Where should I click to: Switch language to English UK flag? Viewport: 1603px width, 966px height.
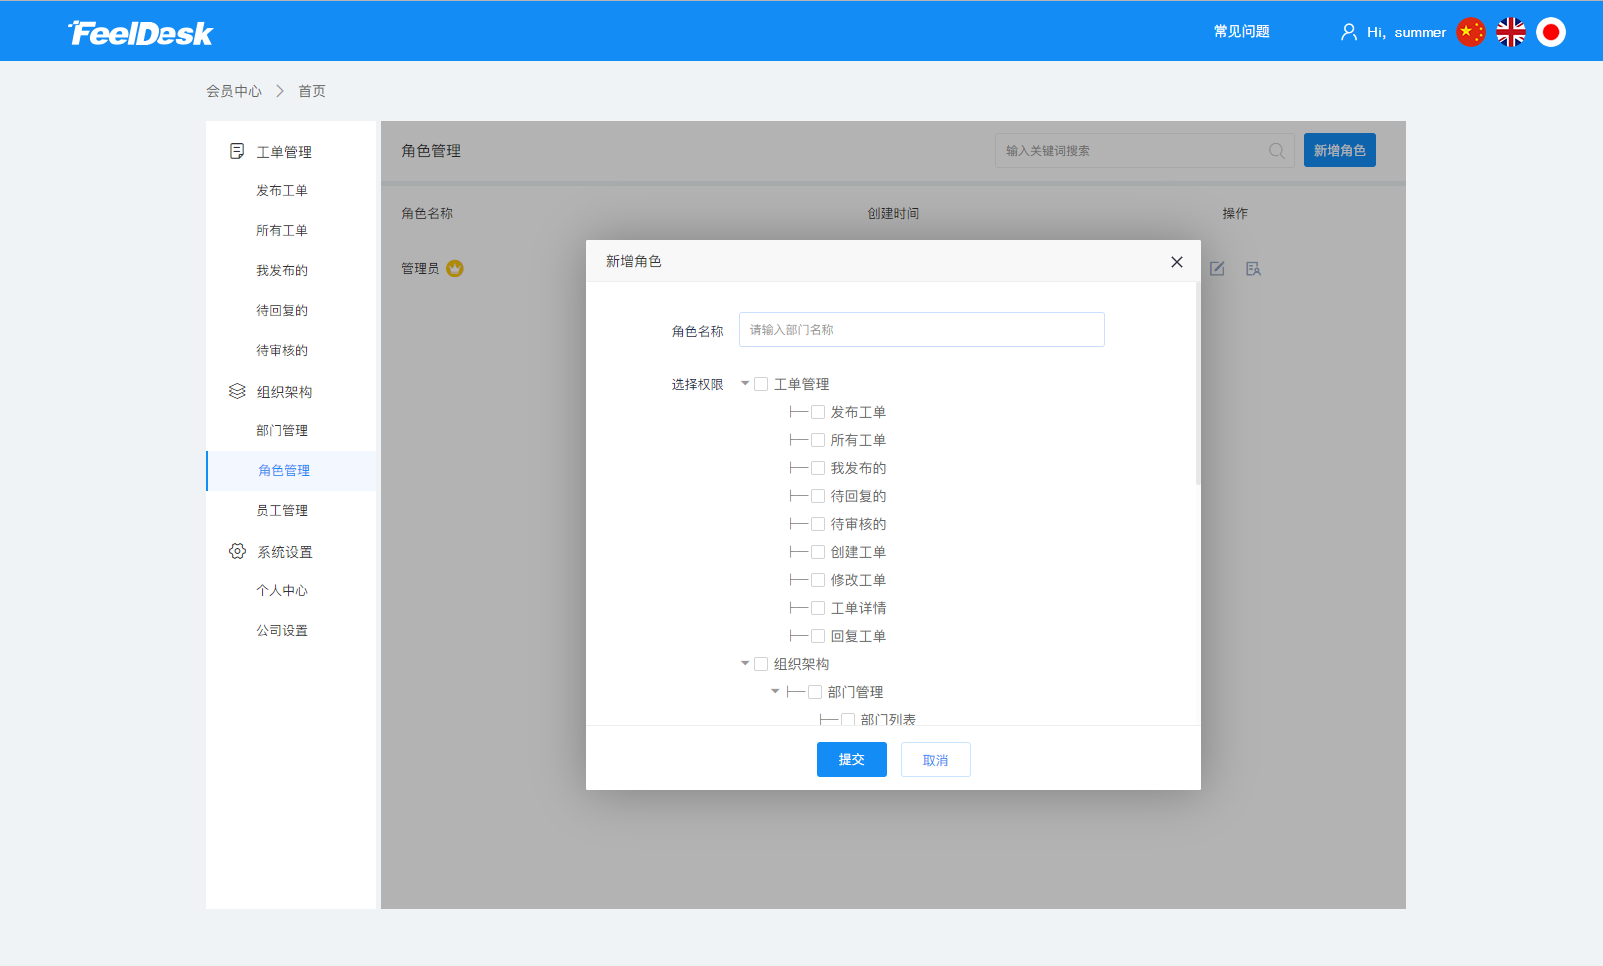click(1511, 32)
